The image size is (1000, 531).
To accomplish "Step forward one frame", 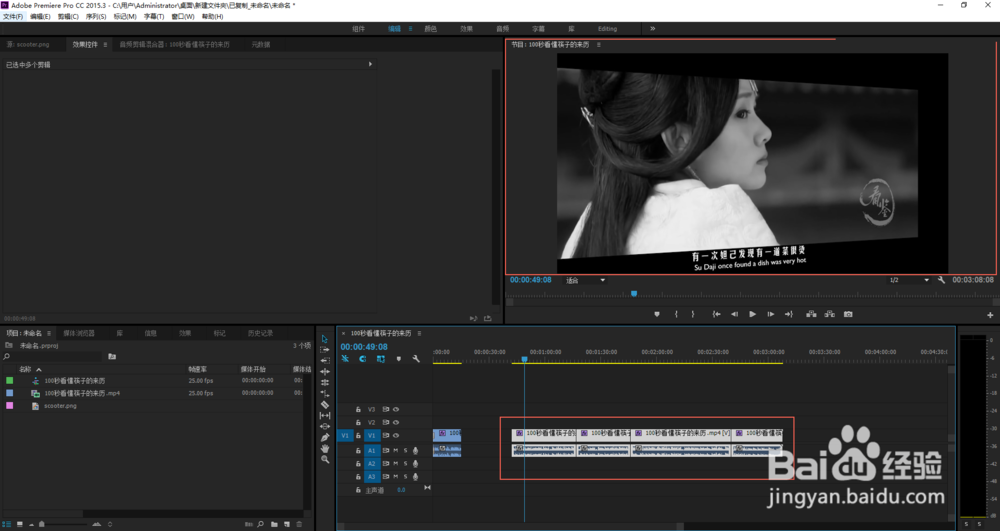I will click(770, 314).
